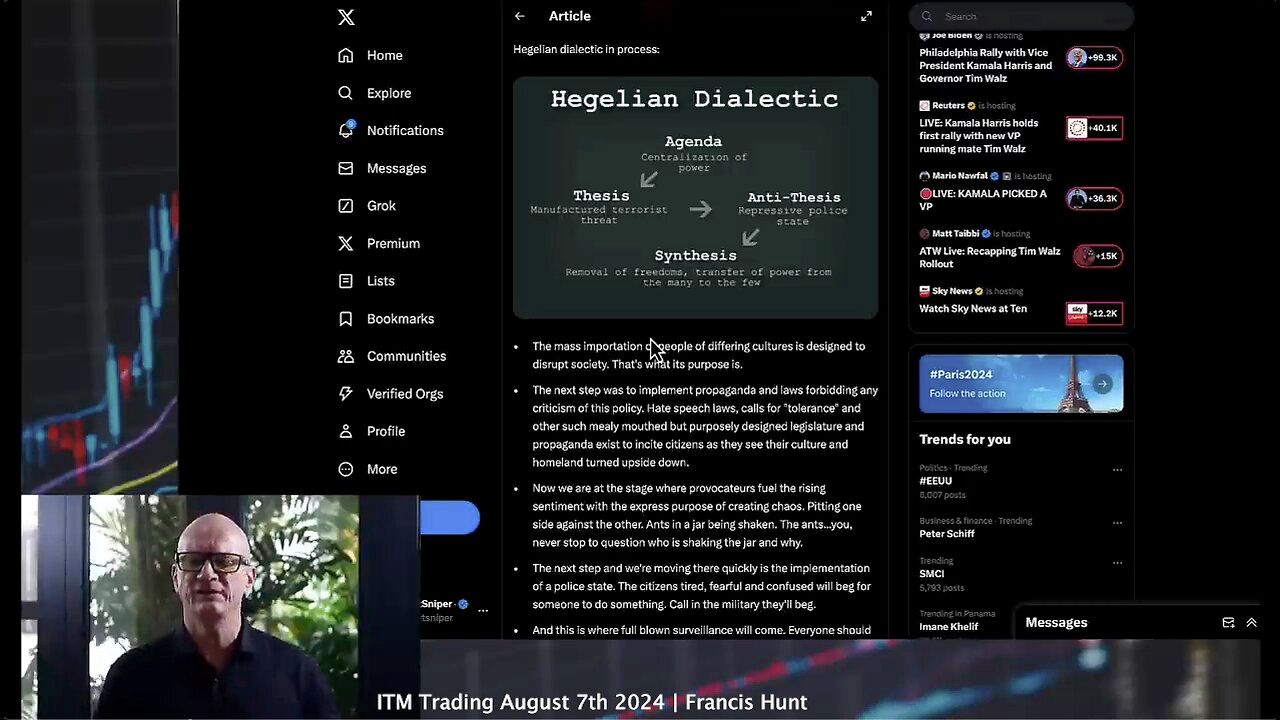Open the Peter Schiff trend
The width and height of the screenshot is (1280, 720).
(945, 533)
